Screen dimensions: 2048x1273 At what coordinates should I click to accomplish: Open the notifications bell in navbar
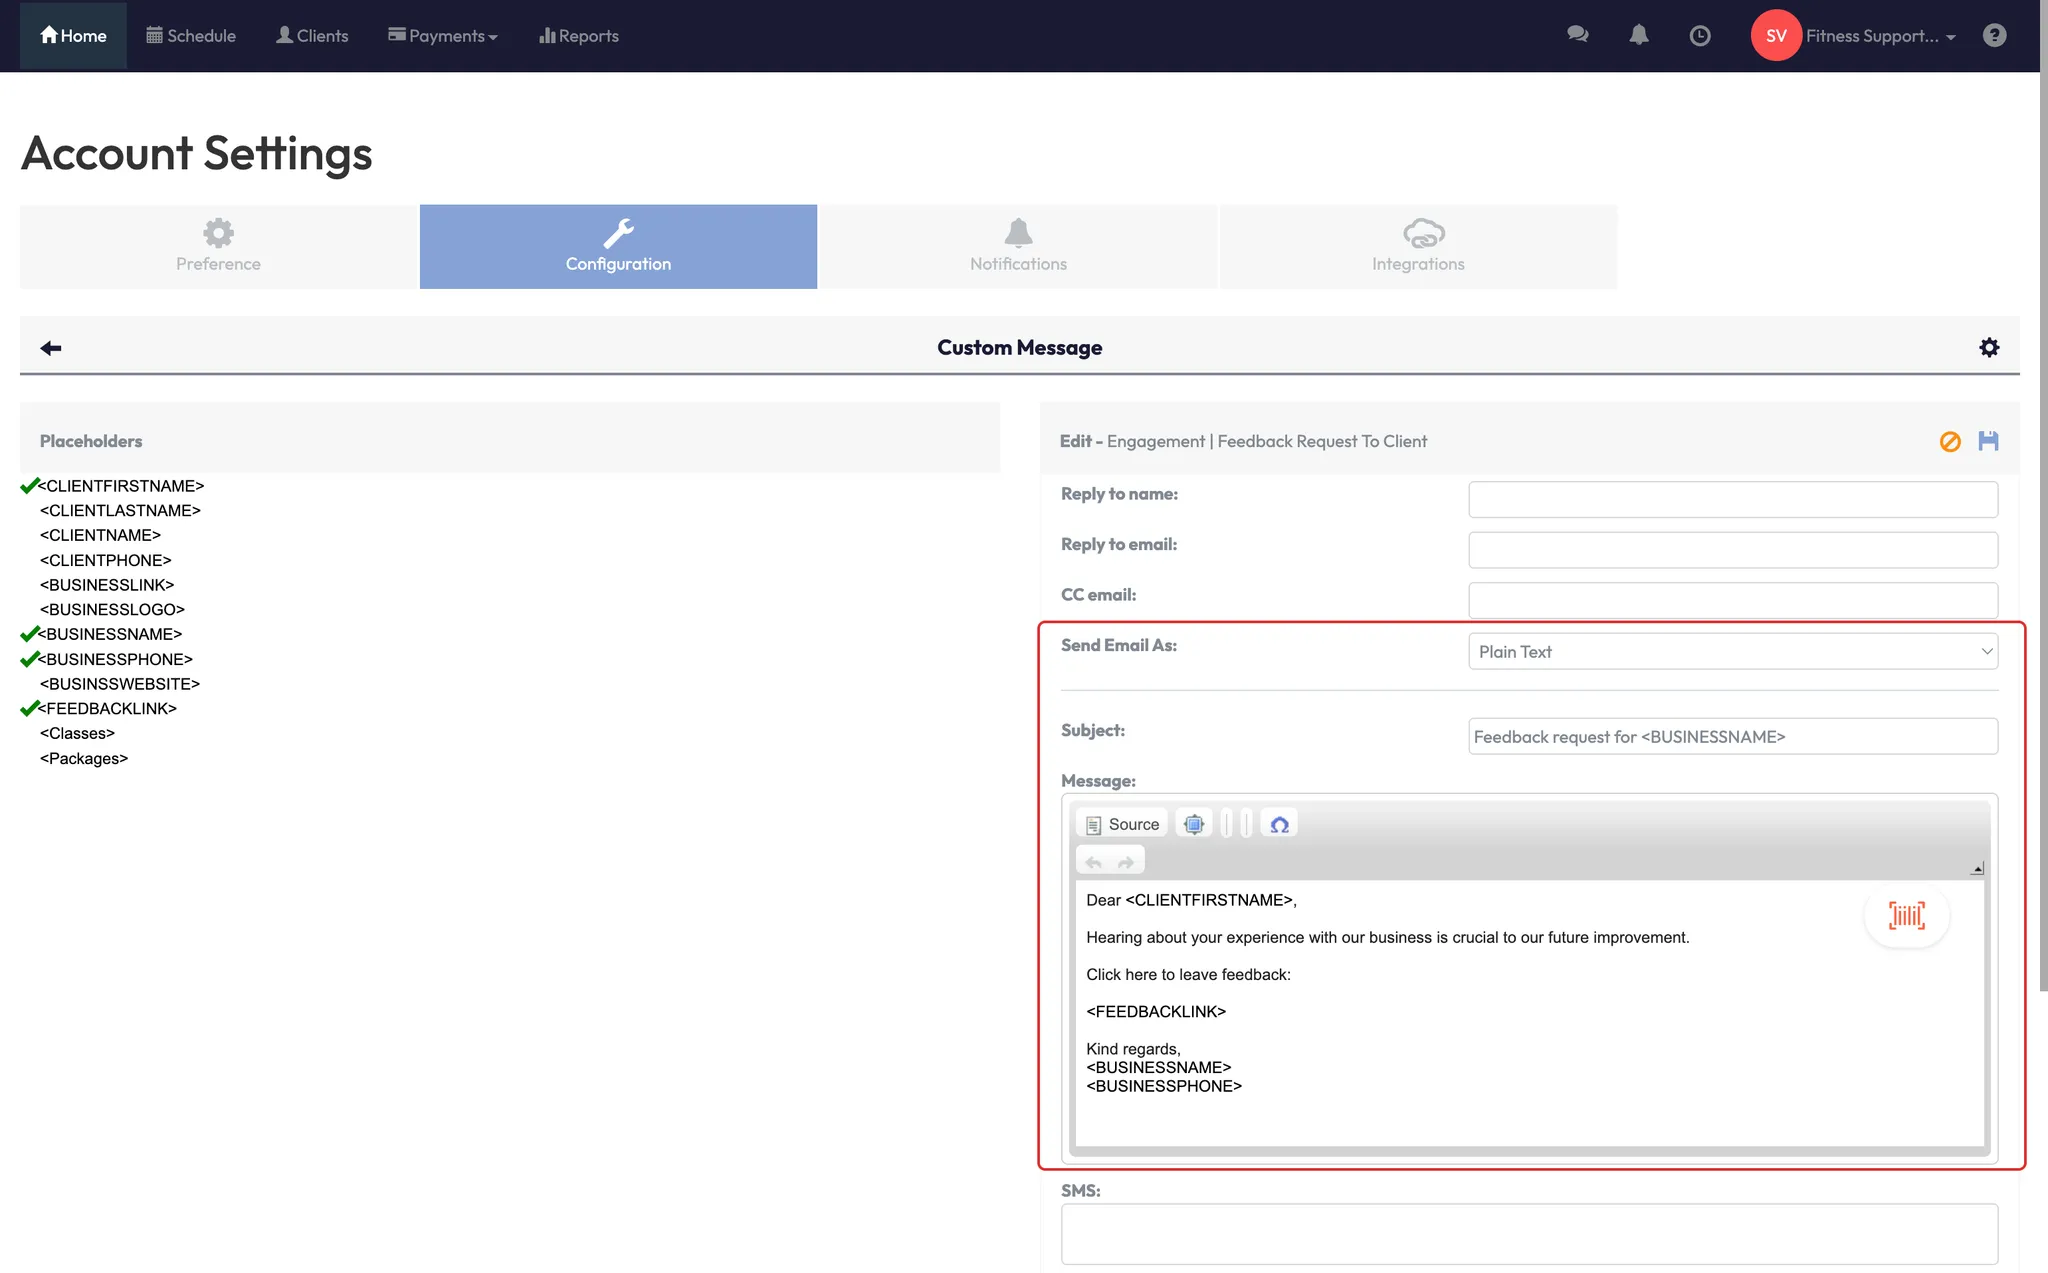pos(1638,35)
